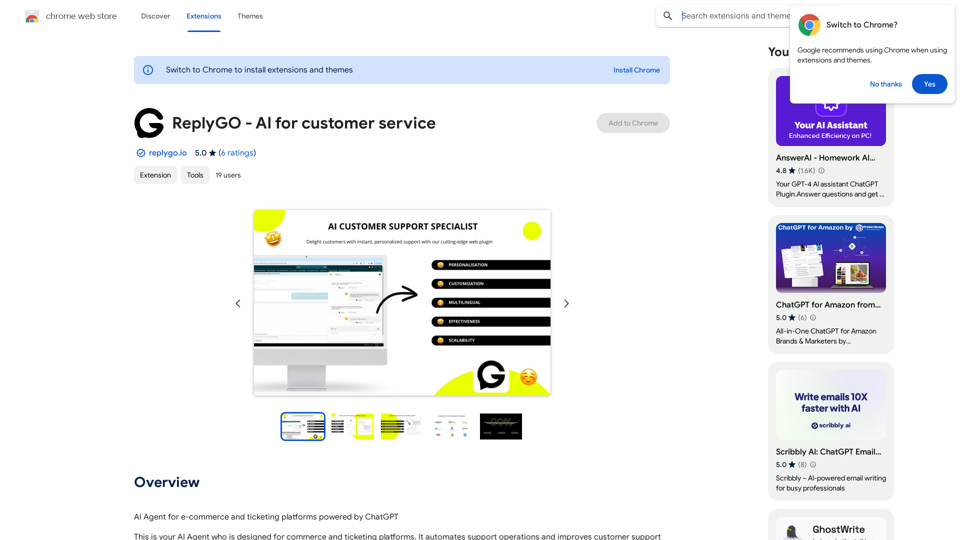Viewport: 960px width, 540px height.
Task: Click the info icon beside Scribbly rating
Action: (813, 465)
